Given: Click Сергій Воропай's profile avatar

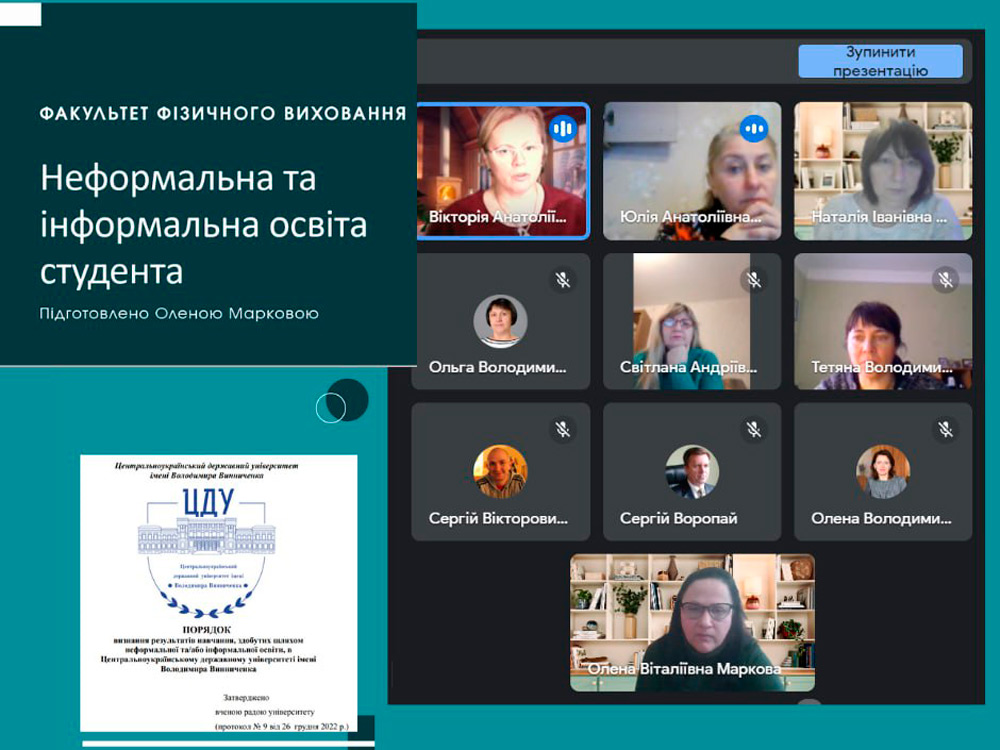Looking at the screenshot, I should click(x=692, y=471).
